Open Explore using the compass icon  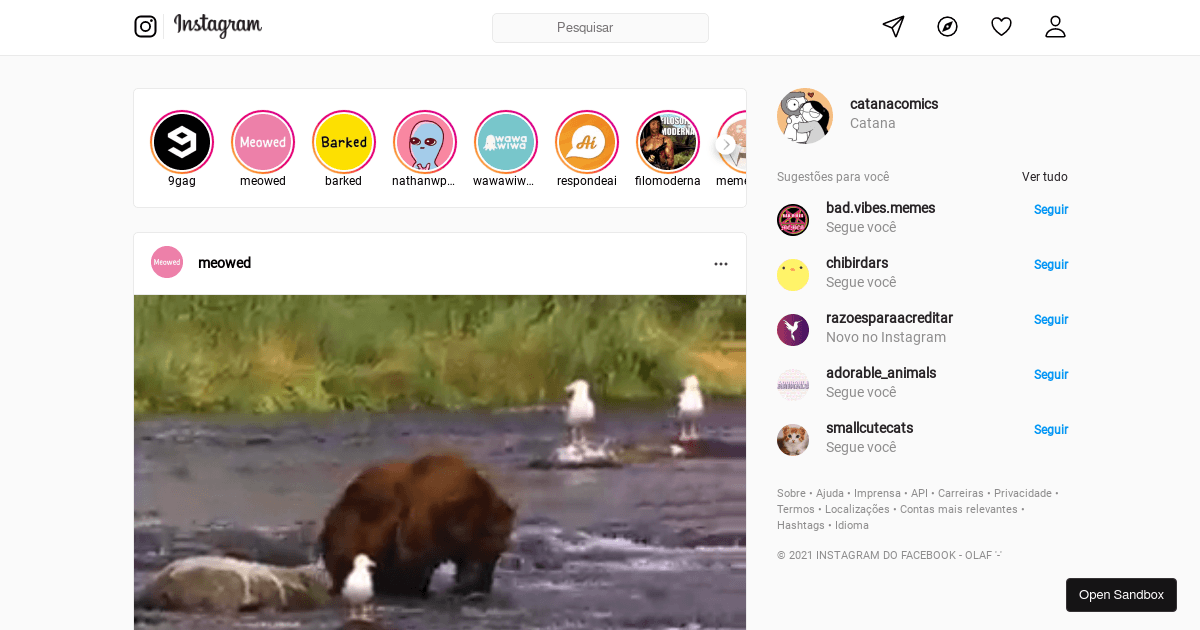click(x=947, y=26)
